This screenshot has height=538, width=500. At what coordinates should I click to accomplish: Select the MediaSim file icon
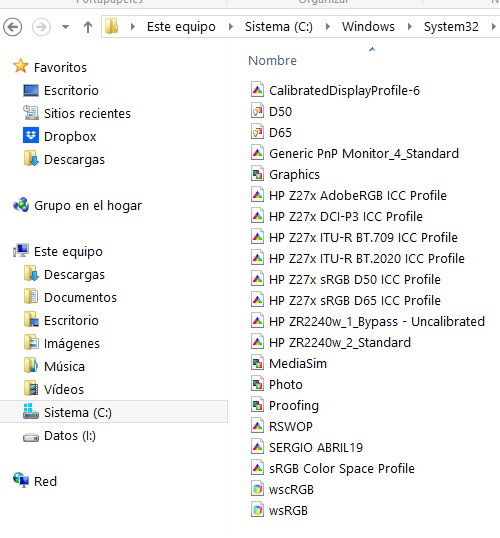coord(257,363)
